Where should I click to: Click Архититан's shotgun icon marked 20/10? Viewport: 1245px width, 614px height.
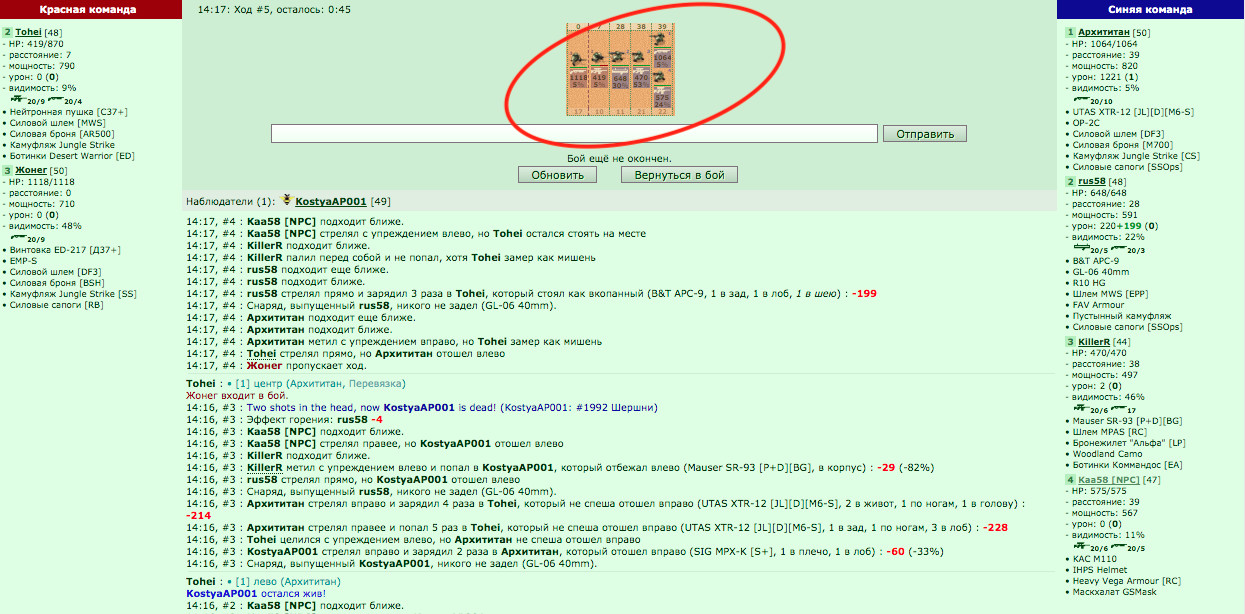pyautogui.click(x=1082, y=99)
